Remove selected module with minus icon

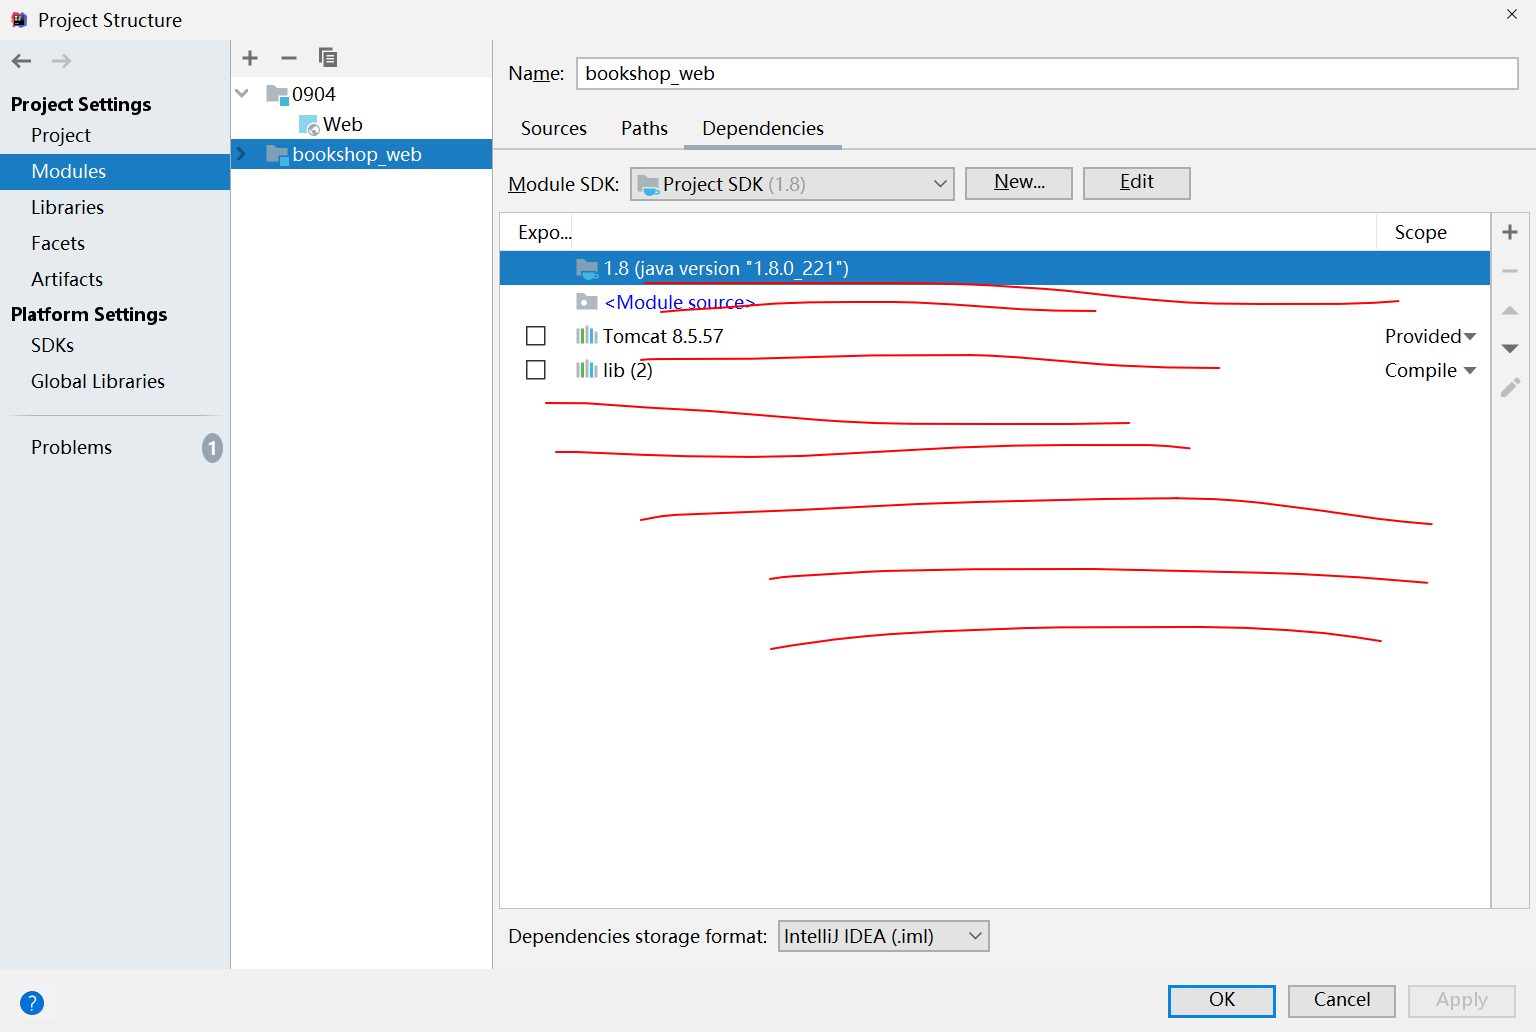click(x=289, y=58)
